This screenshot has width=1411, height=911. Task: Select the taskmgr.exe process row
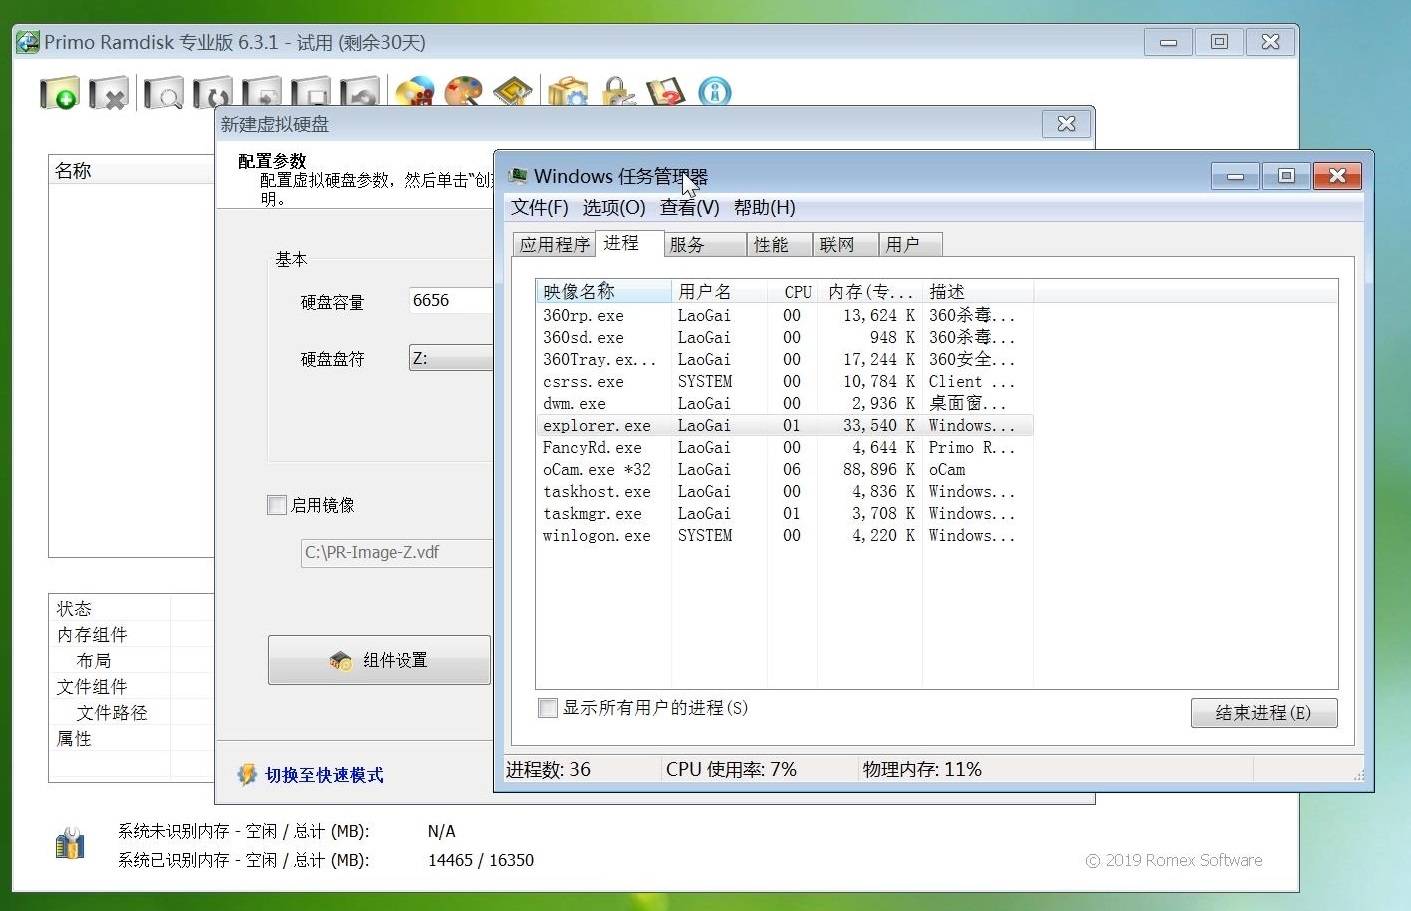[x=785, y=513]
